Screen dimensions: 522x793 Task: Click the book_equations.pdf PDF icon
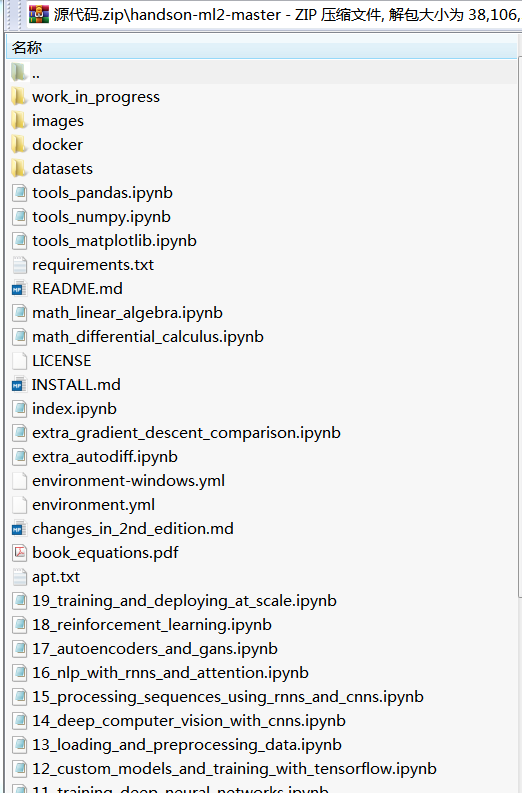click(x=19, y=553)
